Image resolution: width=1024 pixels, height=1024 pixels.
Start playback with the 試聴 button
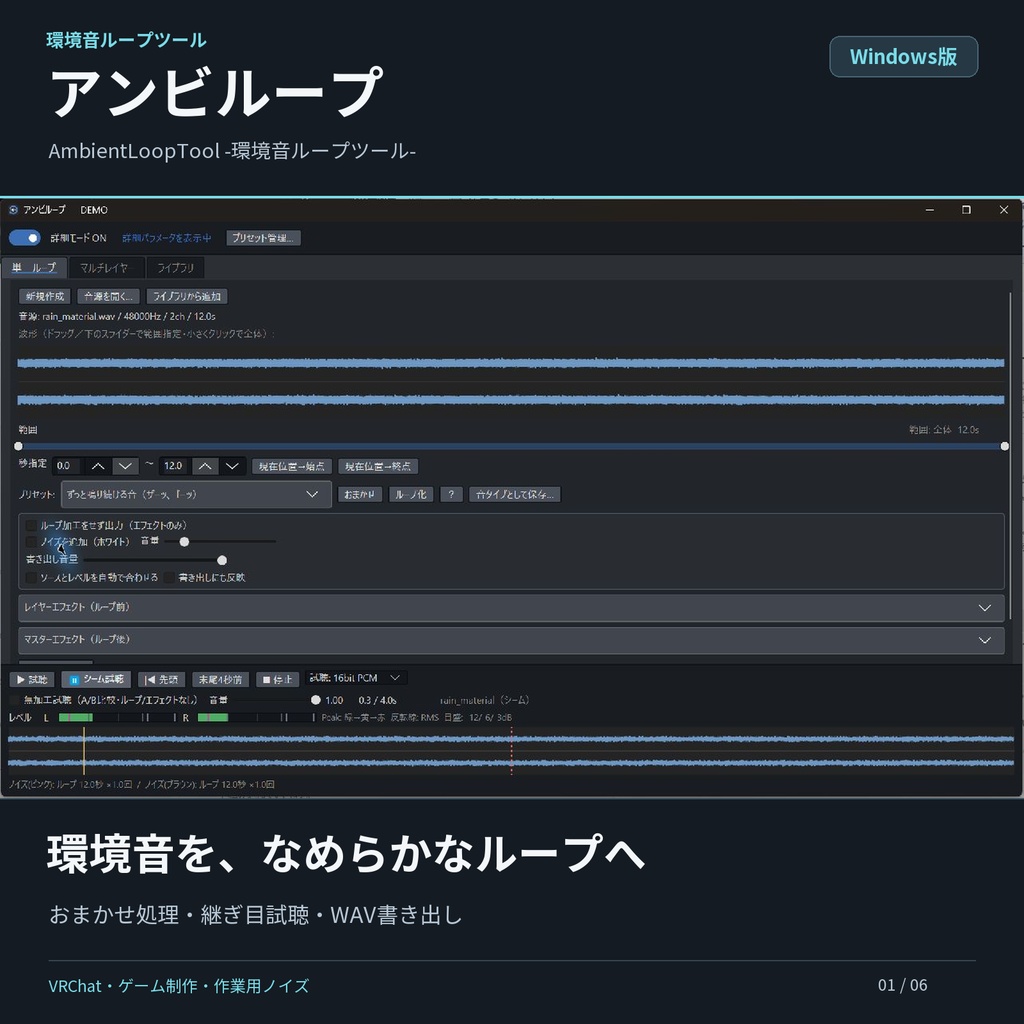coord(31,680)
